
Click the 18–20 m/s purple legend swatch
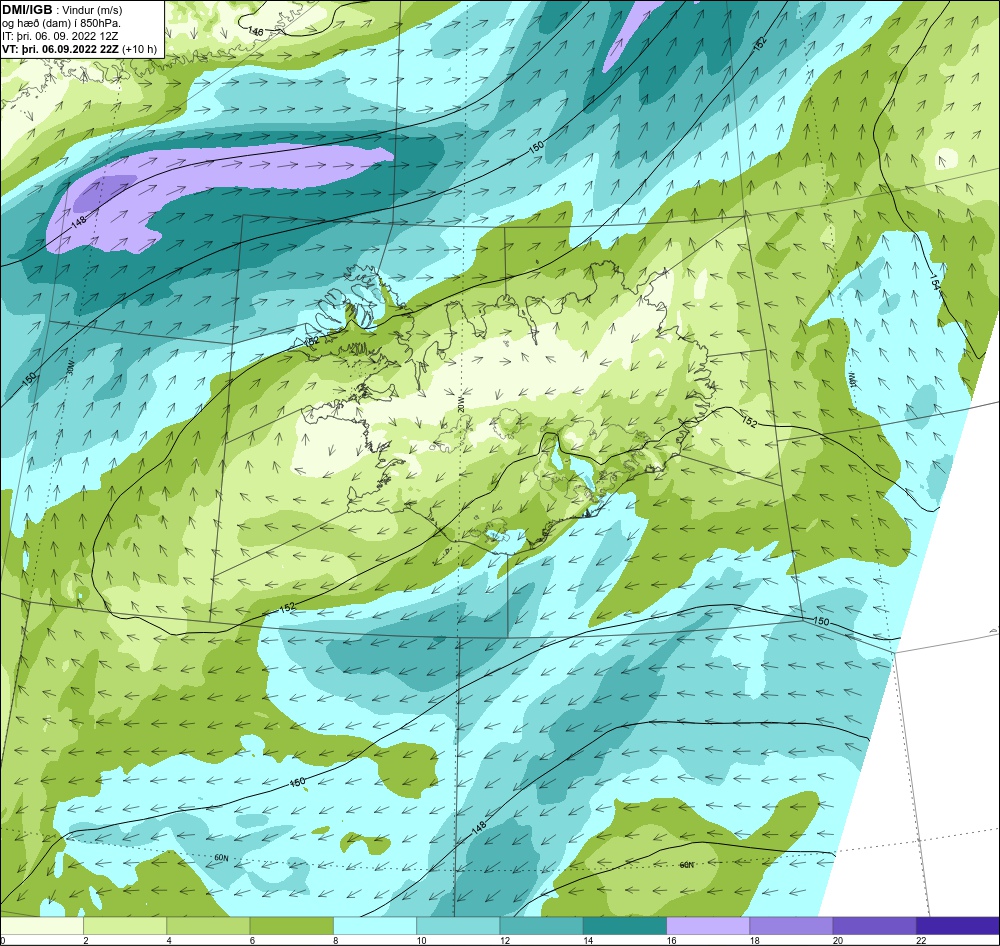[x=791, y=925]
